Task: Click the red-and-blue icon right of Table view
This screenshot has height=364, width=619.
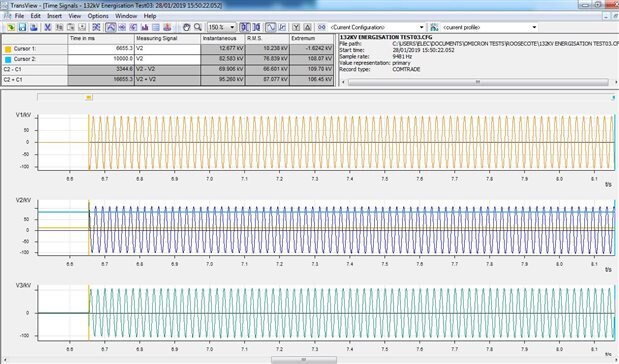Action: pyautogui.click(x=167, y=27)
